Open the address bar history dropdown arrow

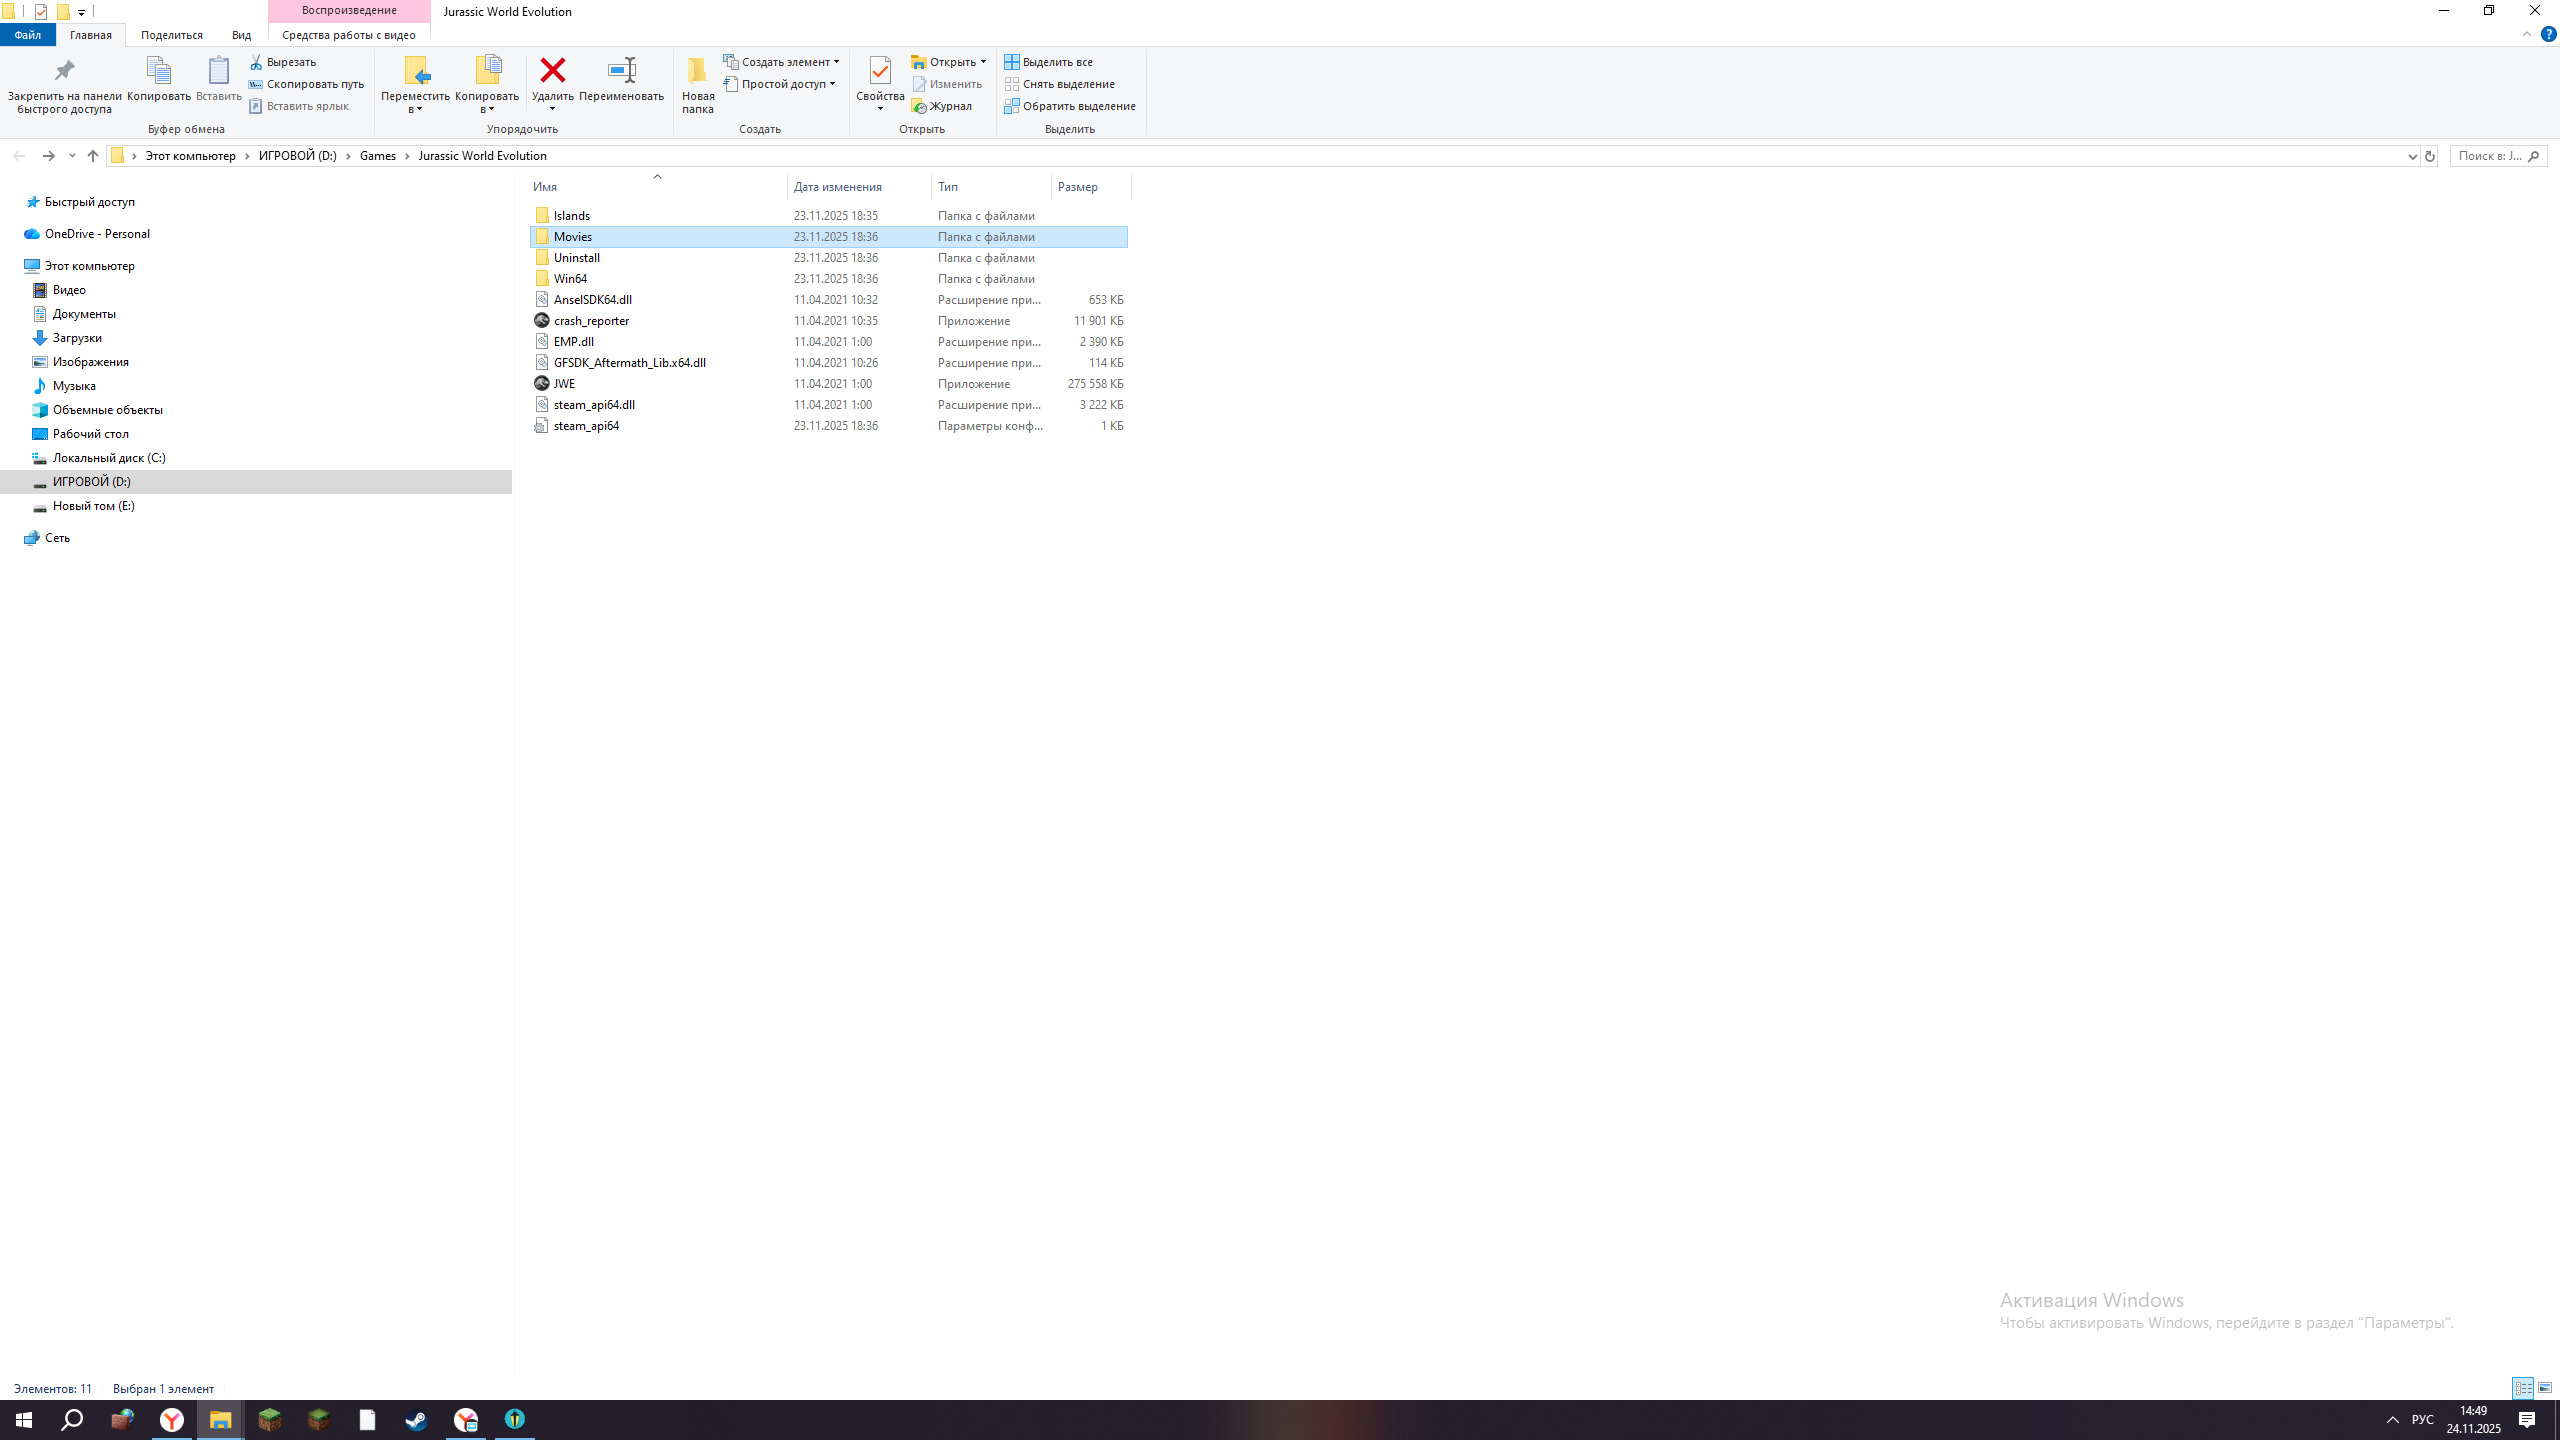[x=2411, y=156]
